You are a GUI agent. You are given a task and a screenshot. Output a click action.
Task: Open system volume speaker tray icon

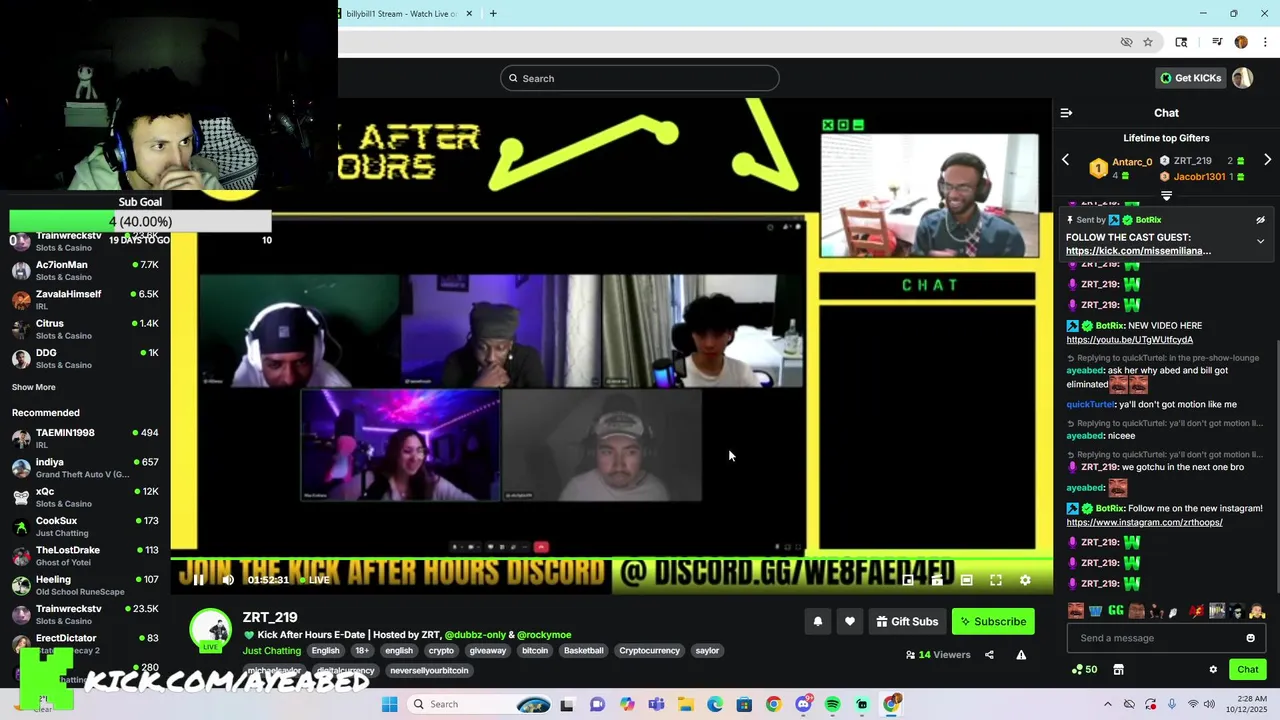(x=1209, y=704)
